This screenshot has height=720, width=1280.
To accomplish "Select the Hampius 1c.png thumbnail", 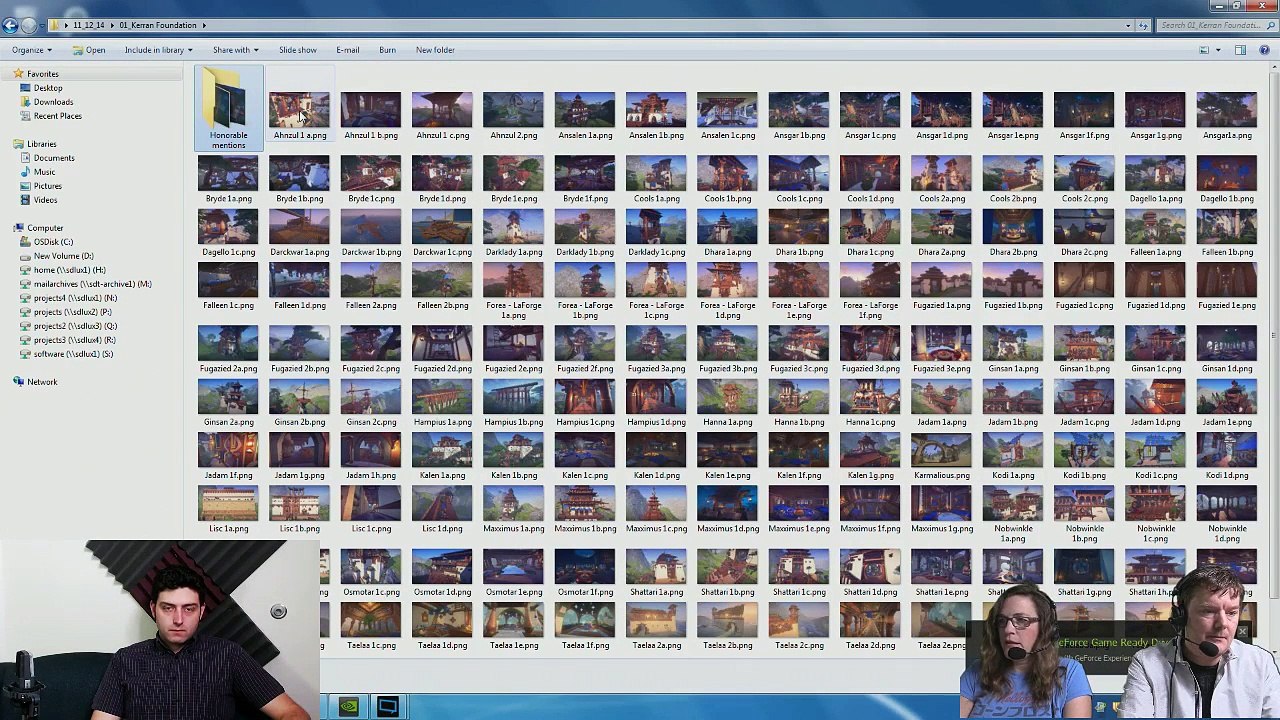I will tap(585, 398).
